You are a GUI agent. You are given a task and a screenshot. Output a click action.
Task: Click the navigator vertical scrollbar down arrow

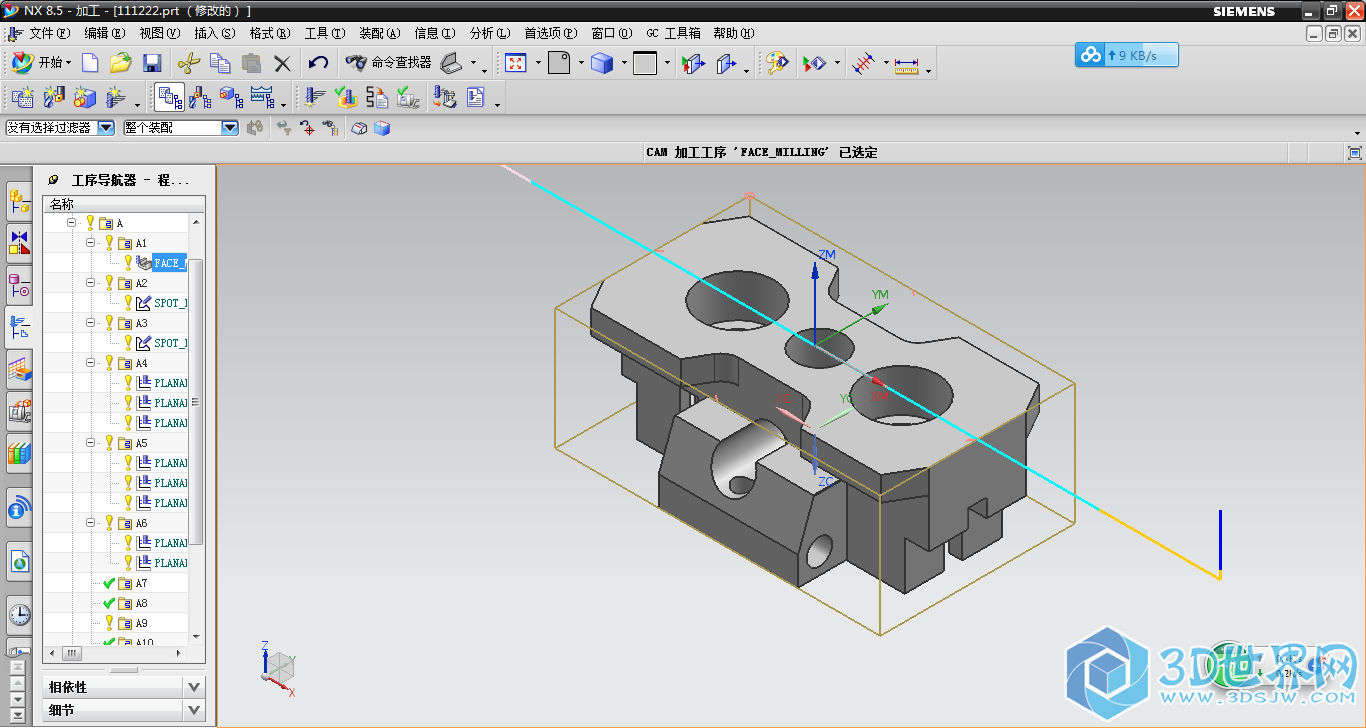pyautogui.click(x=196, y=636)
